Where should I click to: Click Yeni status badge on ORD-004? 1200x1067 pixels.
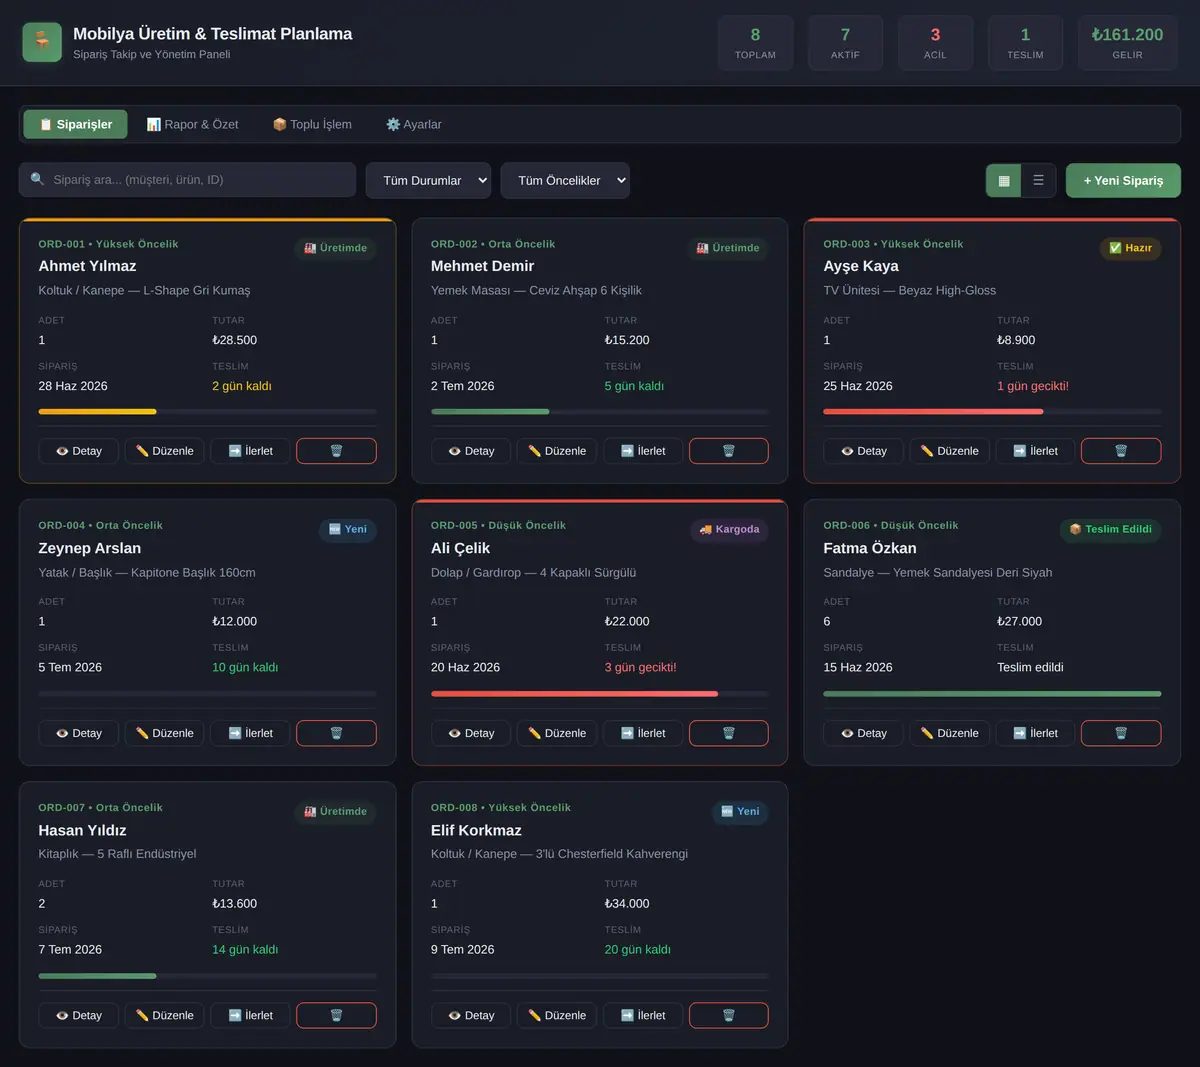pos(348,529)
